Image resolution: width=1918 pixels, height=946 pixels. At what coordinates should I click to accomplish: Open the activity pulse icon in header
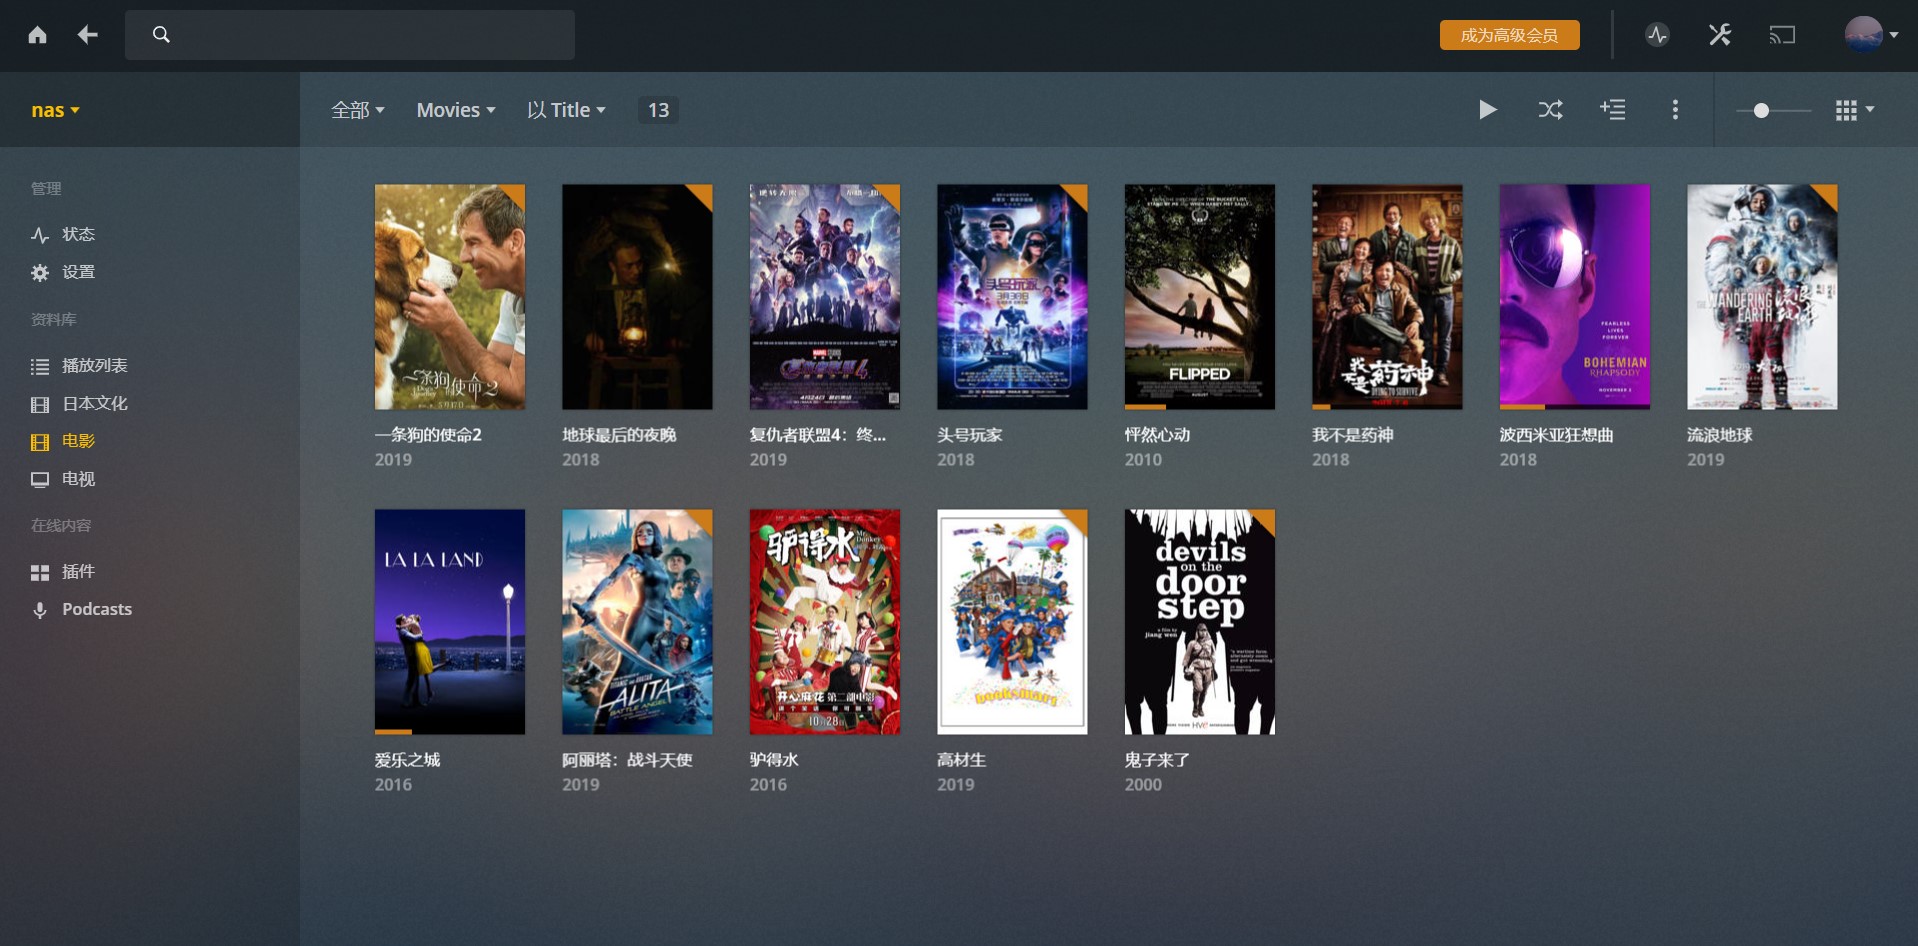pos(1657,35)
